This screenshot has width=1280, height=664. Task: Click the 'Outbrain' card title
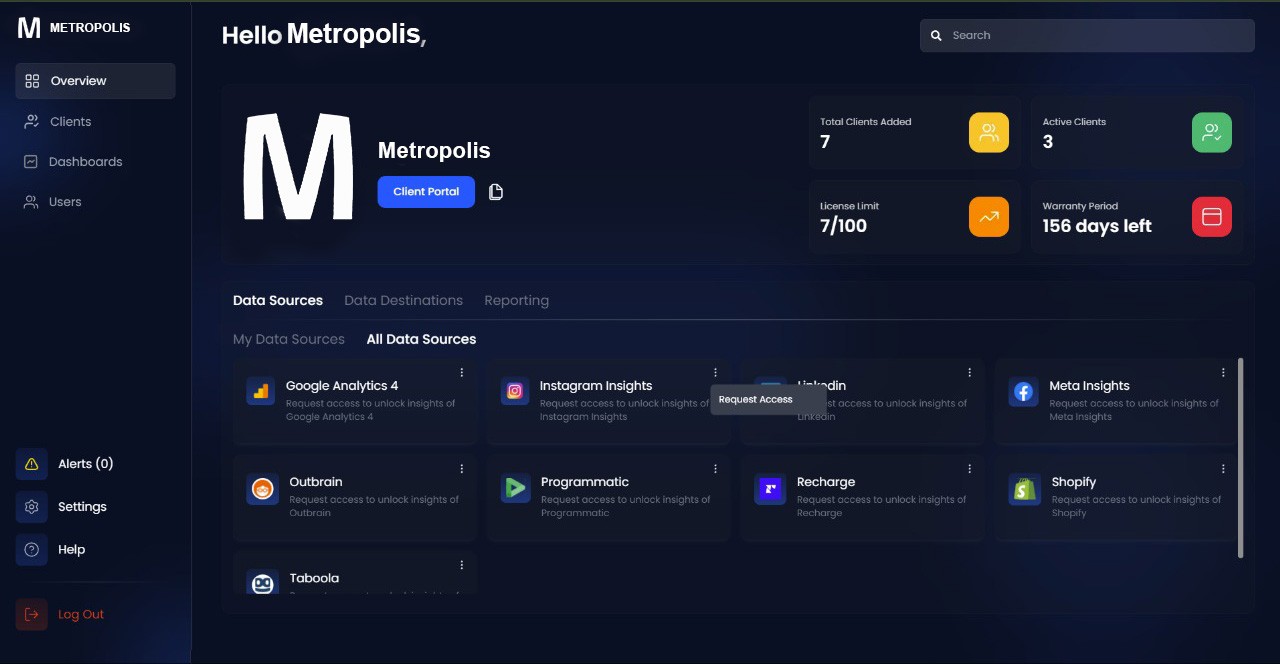pyautogui.click(x=315, y=482)
